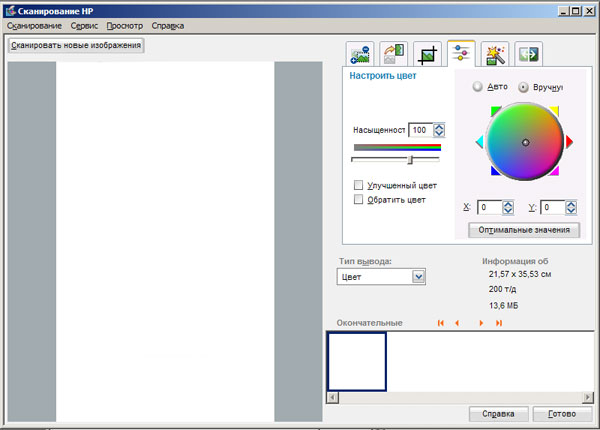This screenshot has width=600, height=430.
Task: Open the Сканирование menu
Action: point(34,26)
